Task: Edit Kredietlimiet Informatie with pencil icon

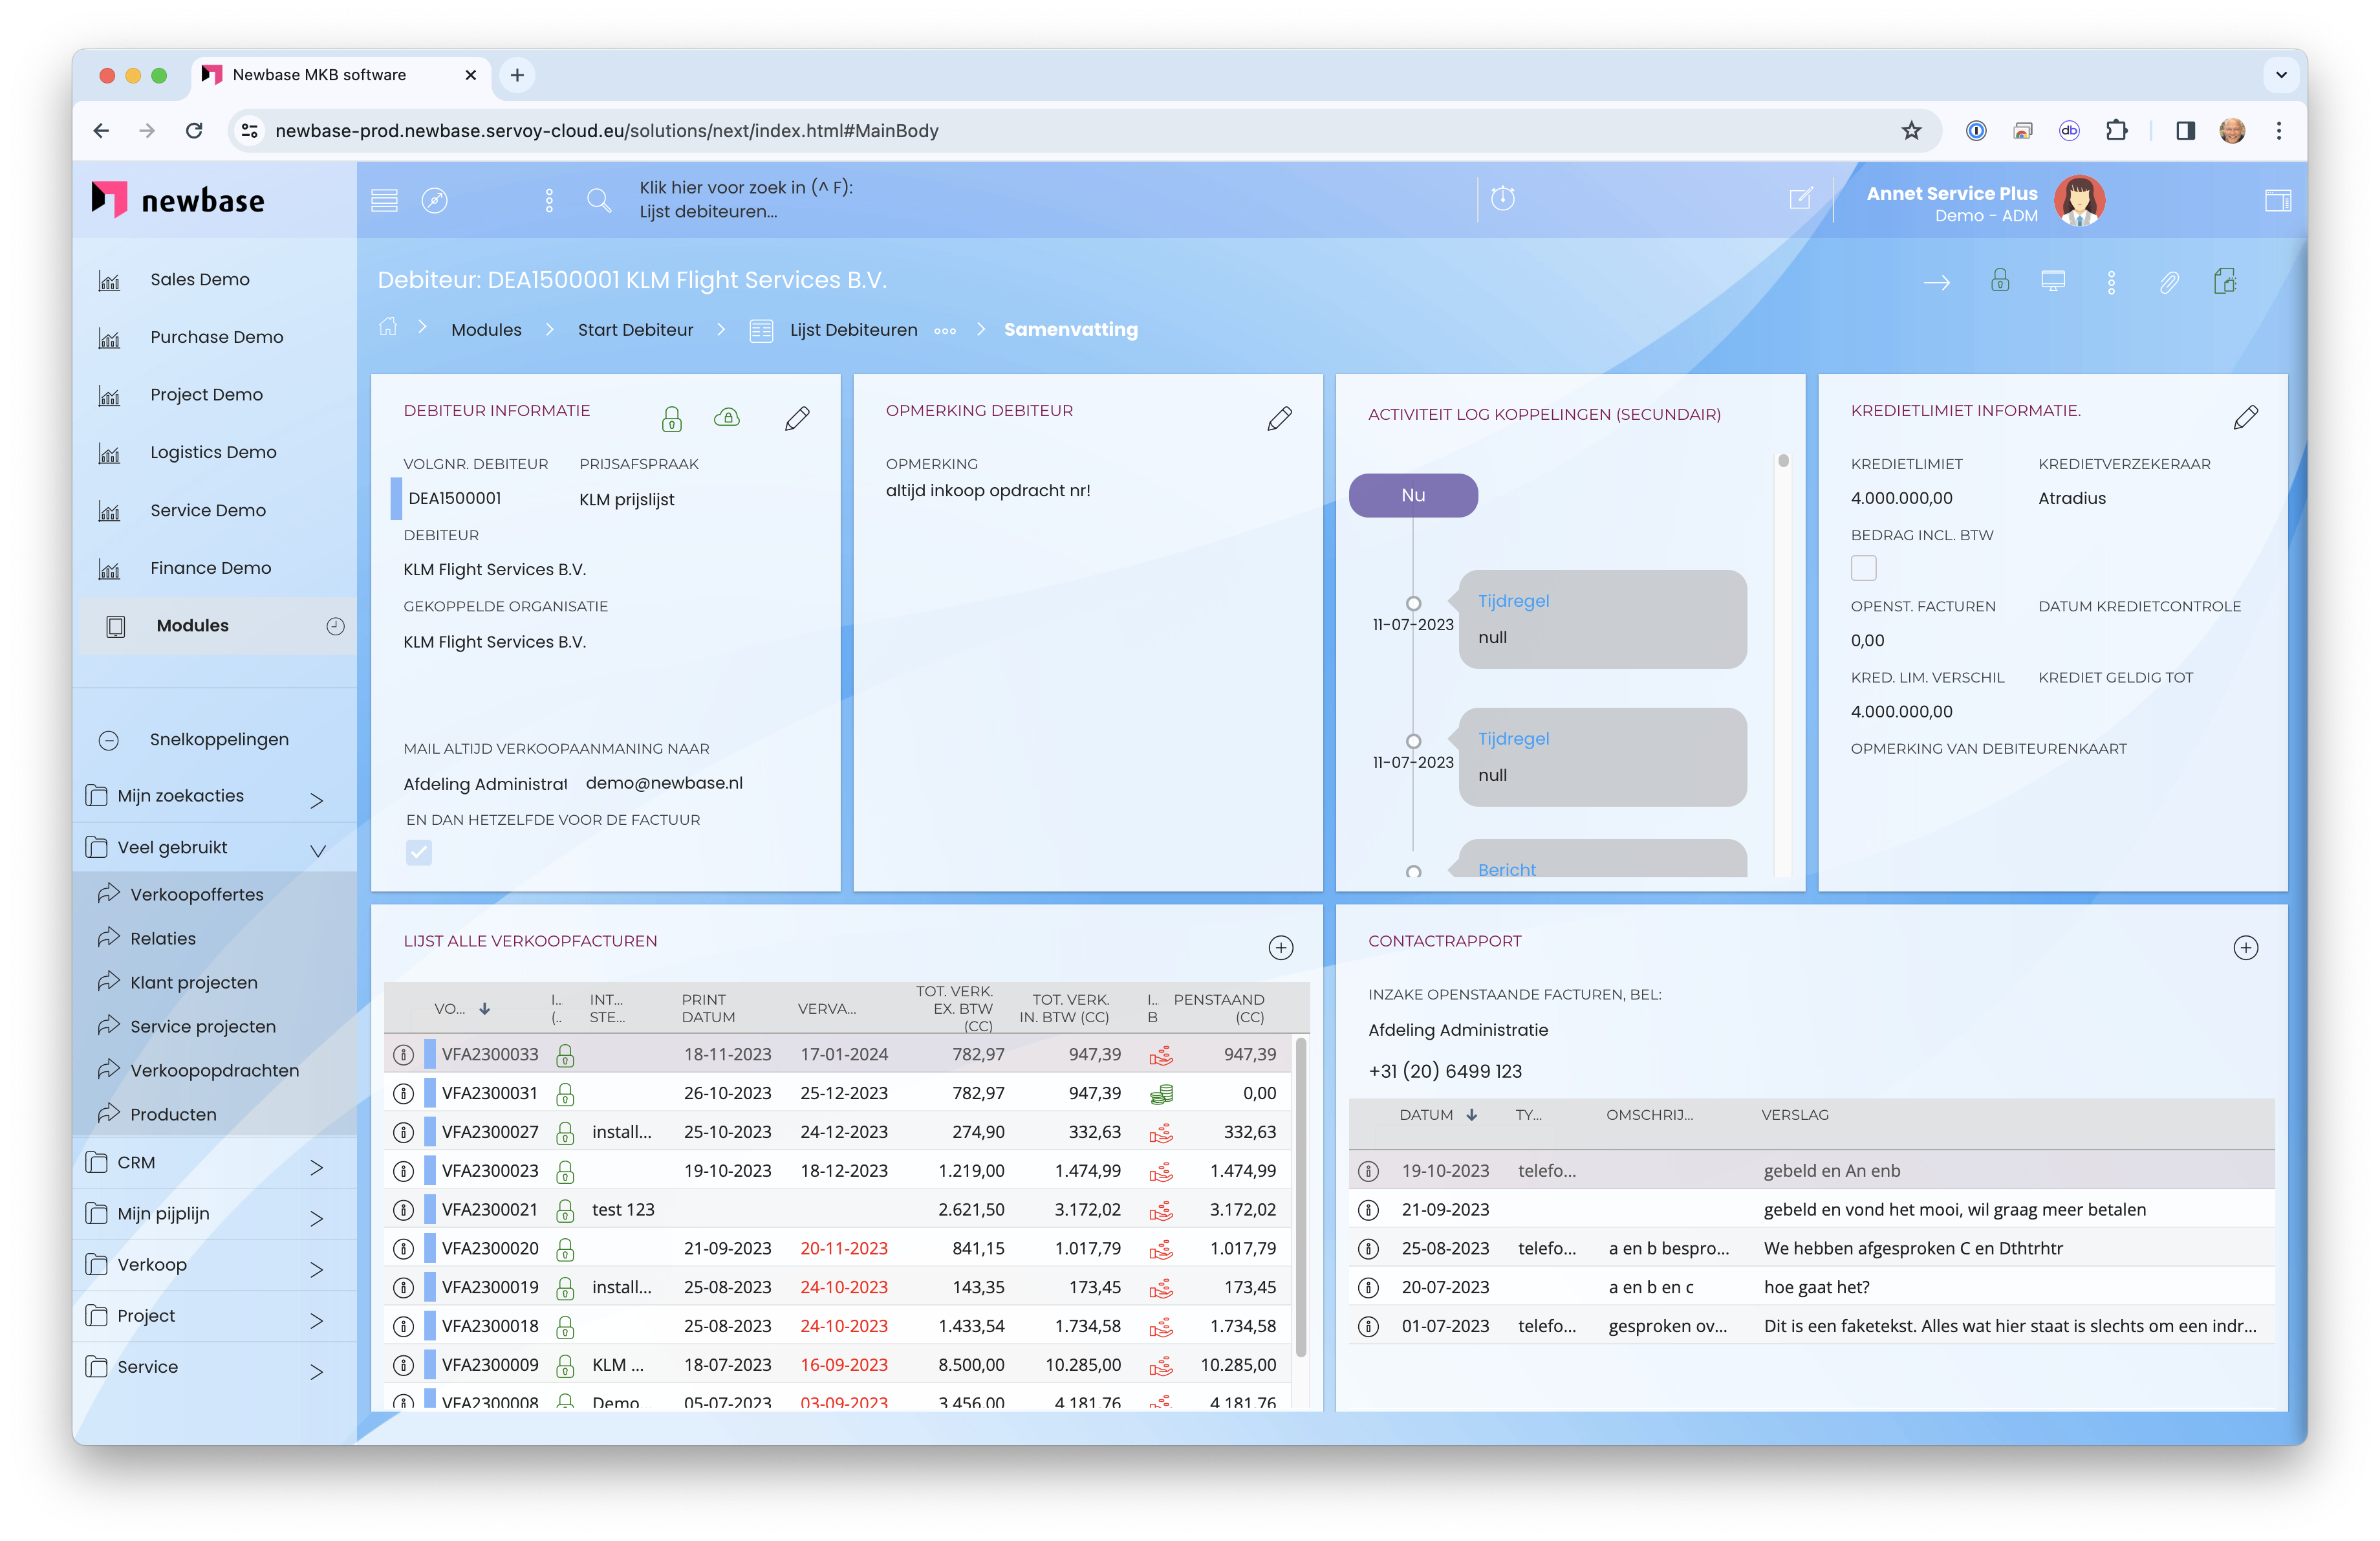Action: pos(2245,418)
